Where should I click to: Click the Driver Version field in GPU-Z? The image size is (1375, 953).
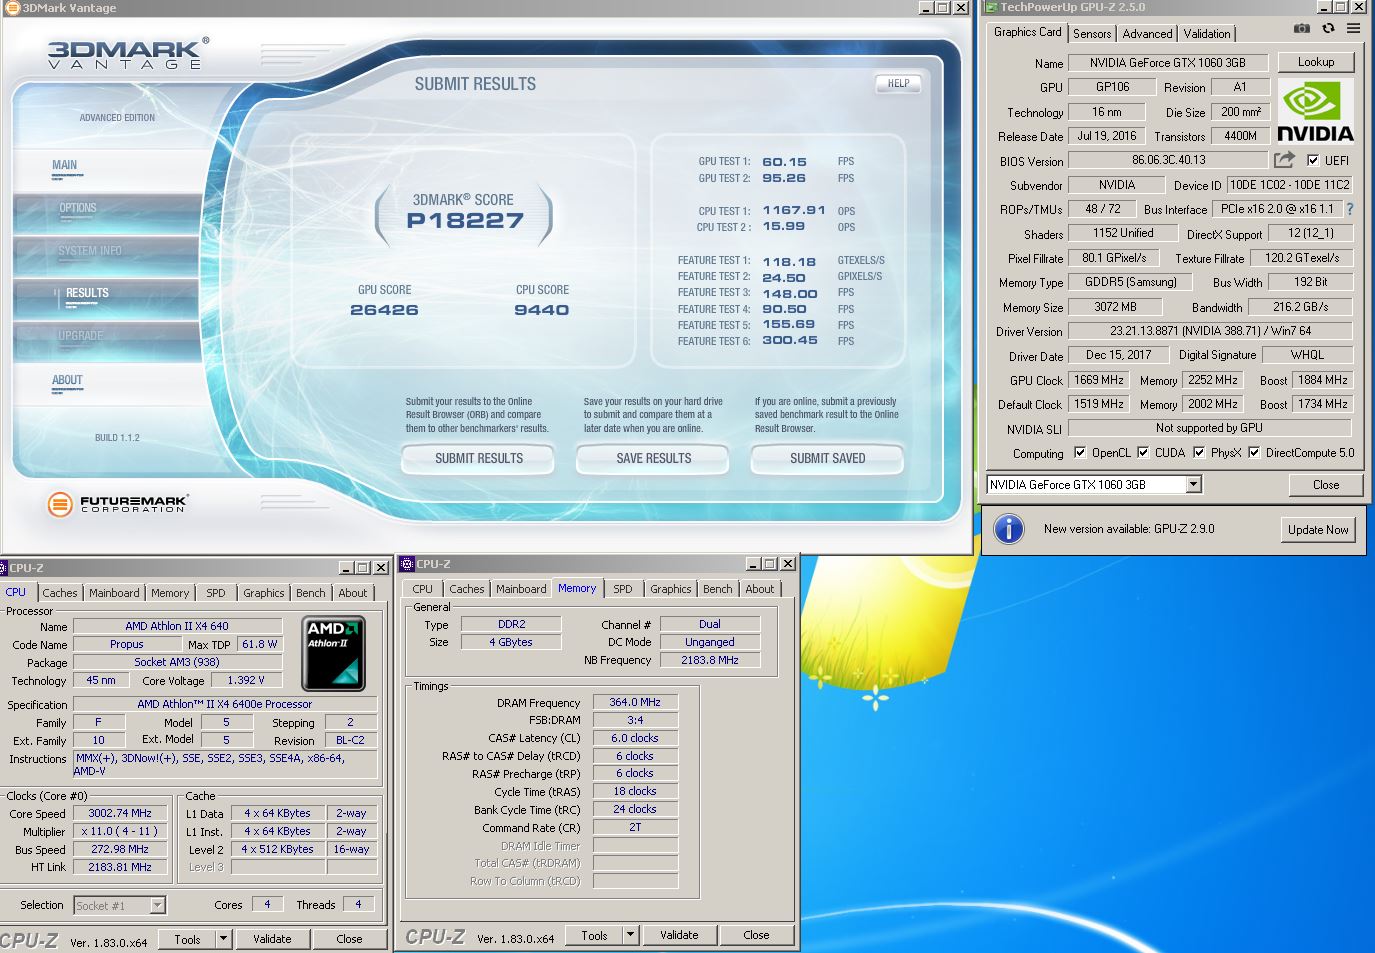coord(1210,331)
